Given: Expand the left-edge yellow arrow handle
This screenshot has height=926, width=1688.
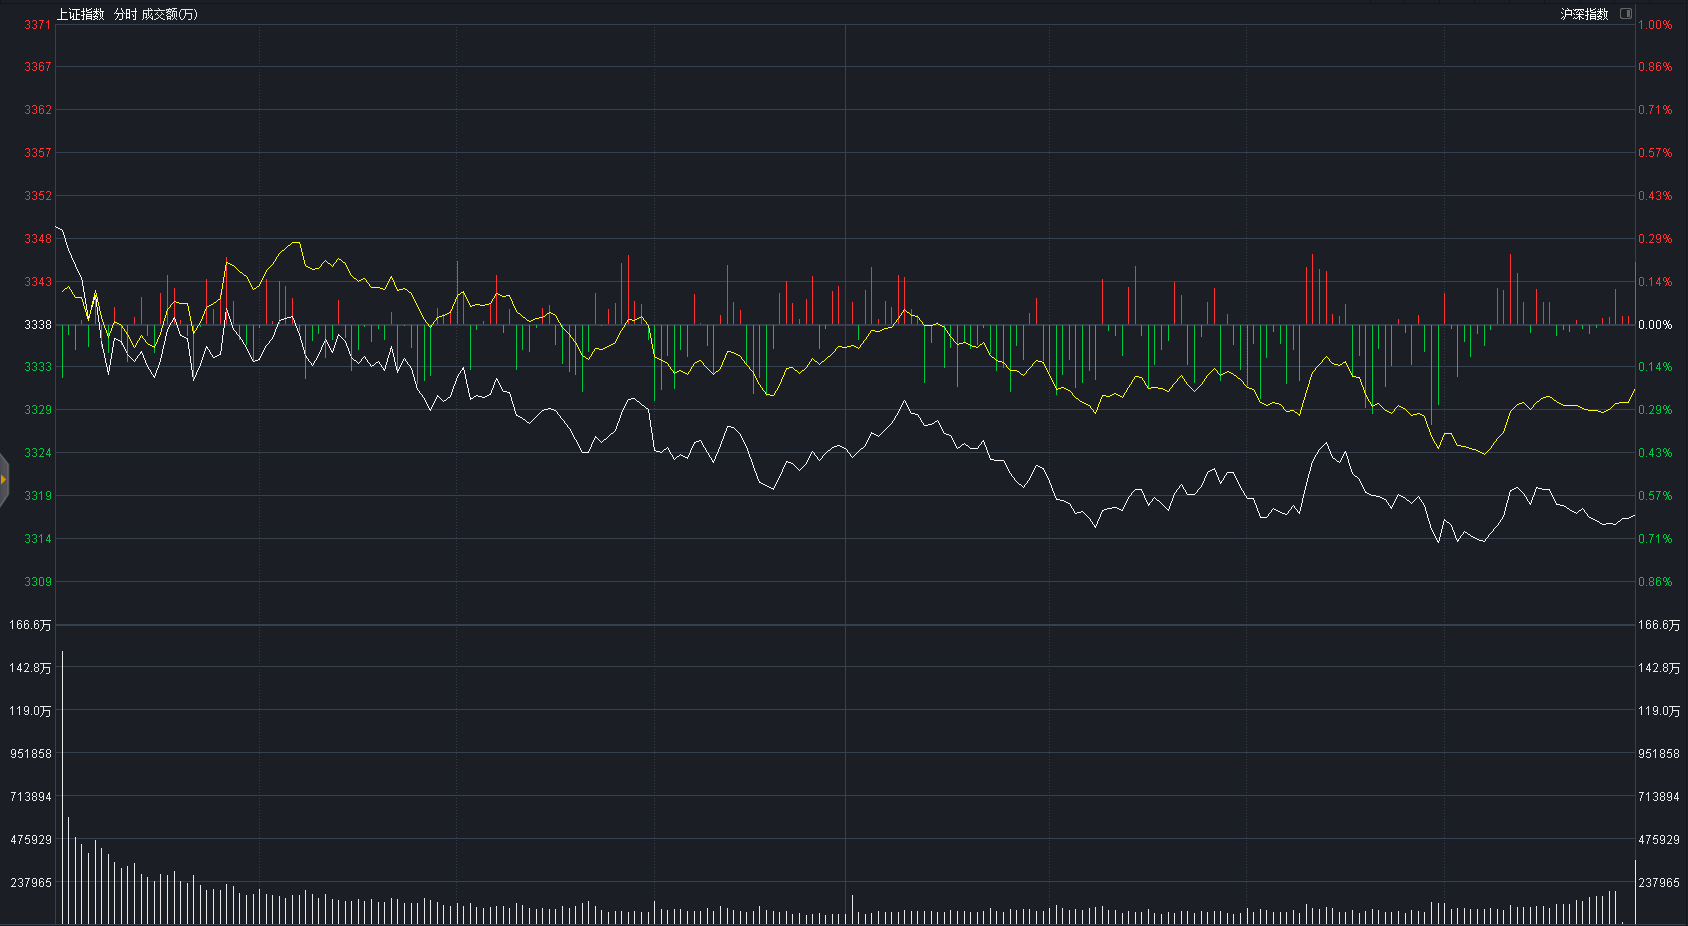Looking at the screenshot, I should [3, 479].
